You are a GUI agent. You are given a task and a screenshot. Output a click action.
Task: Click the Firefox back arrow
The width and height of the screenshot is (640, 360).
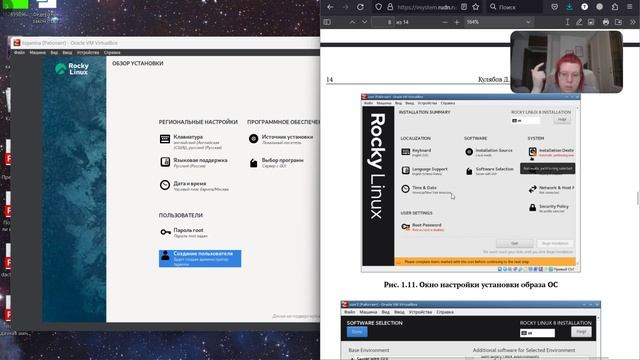330,7
